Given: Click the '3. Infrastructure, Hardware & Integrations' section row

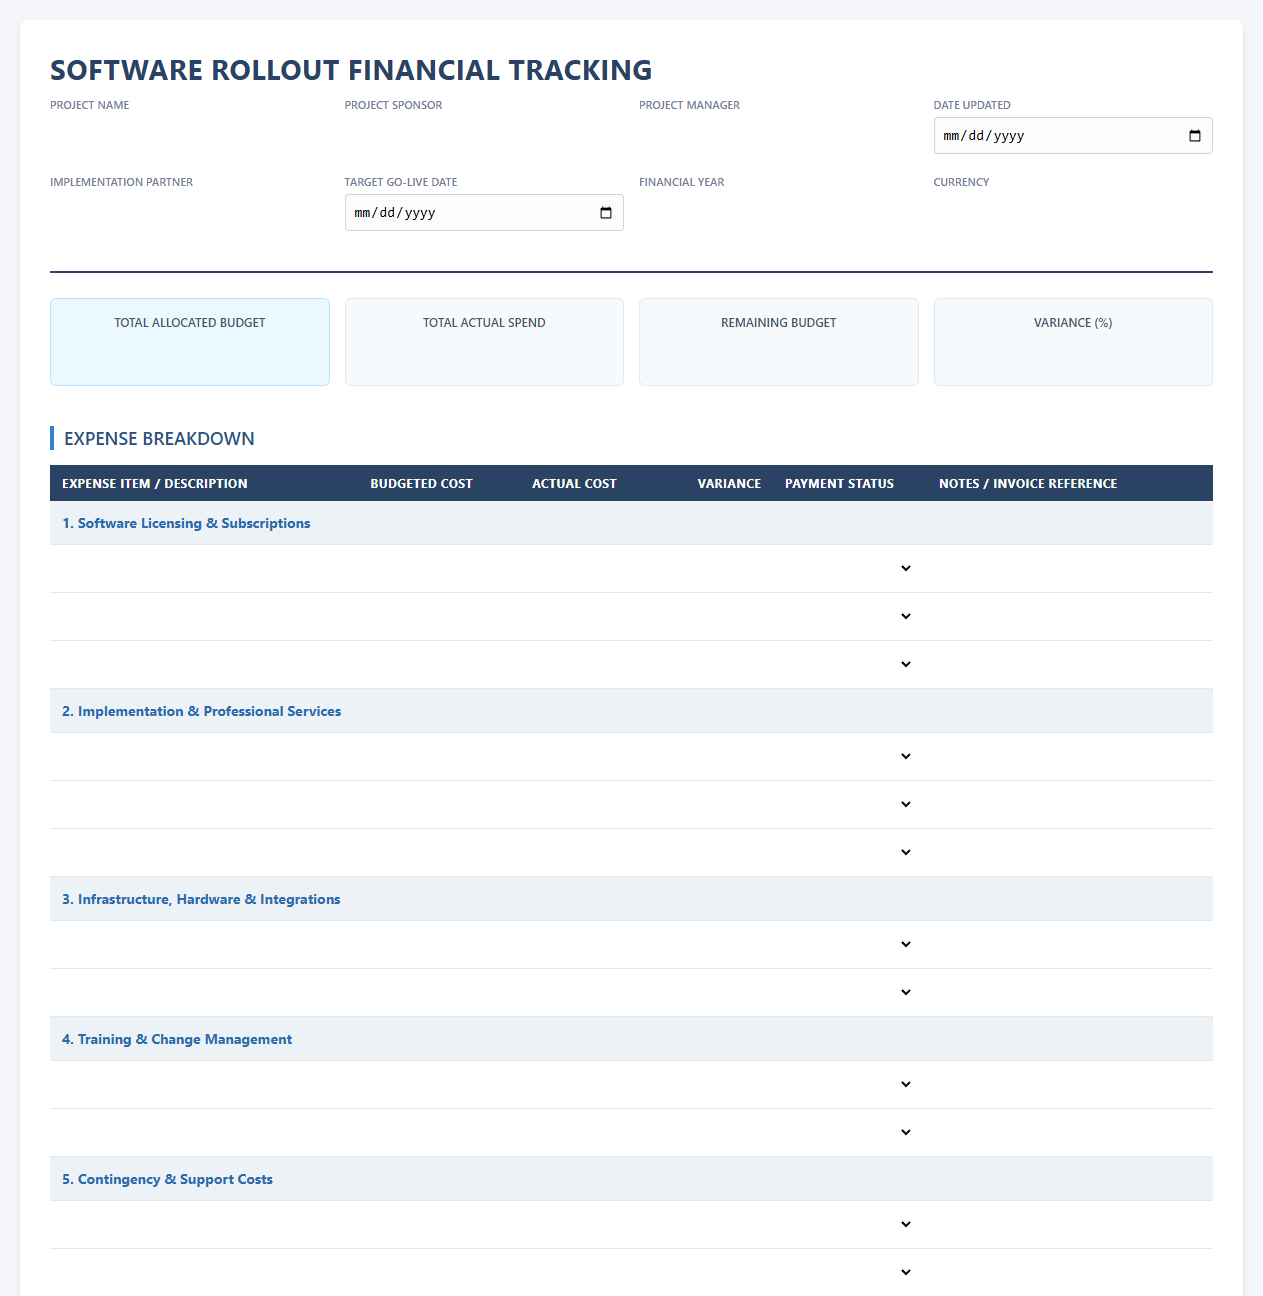Looking at the screenshot, I should [x=631, y=899].
